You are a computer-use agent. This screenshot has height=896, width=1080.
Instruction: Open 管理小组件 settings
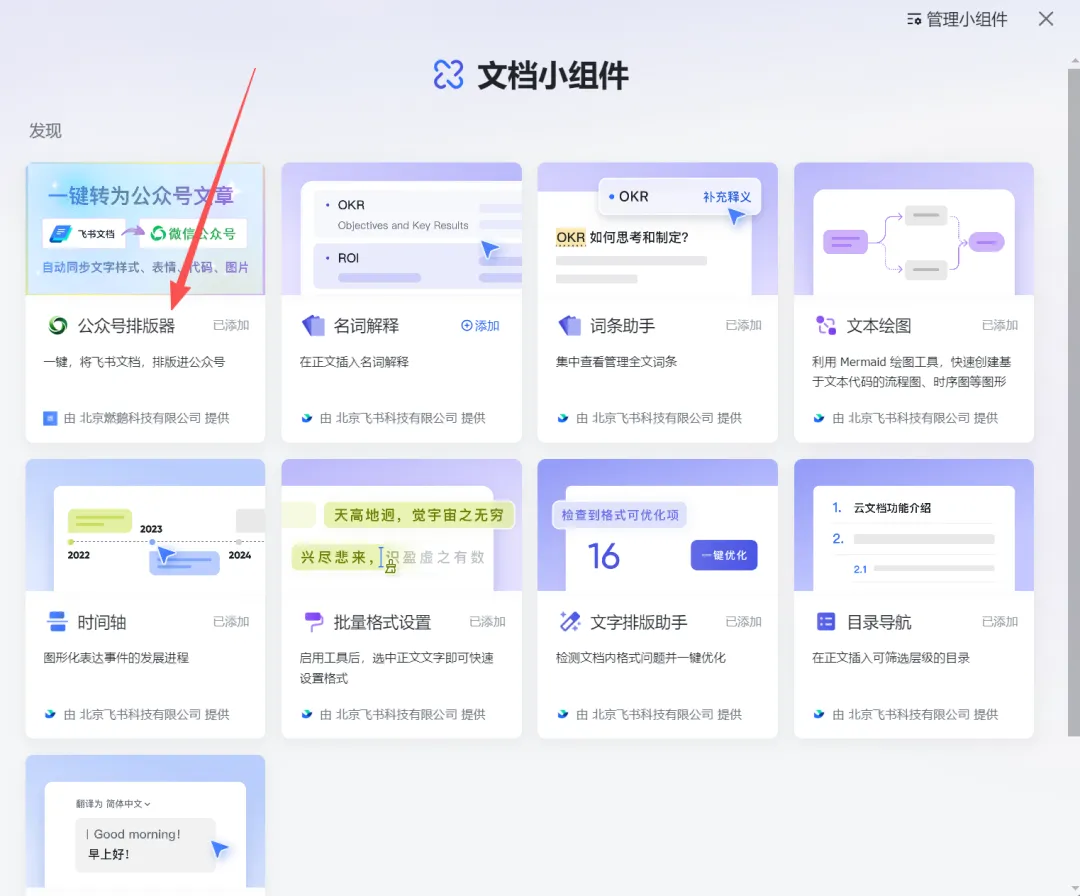(957, 19)
